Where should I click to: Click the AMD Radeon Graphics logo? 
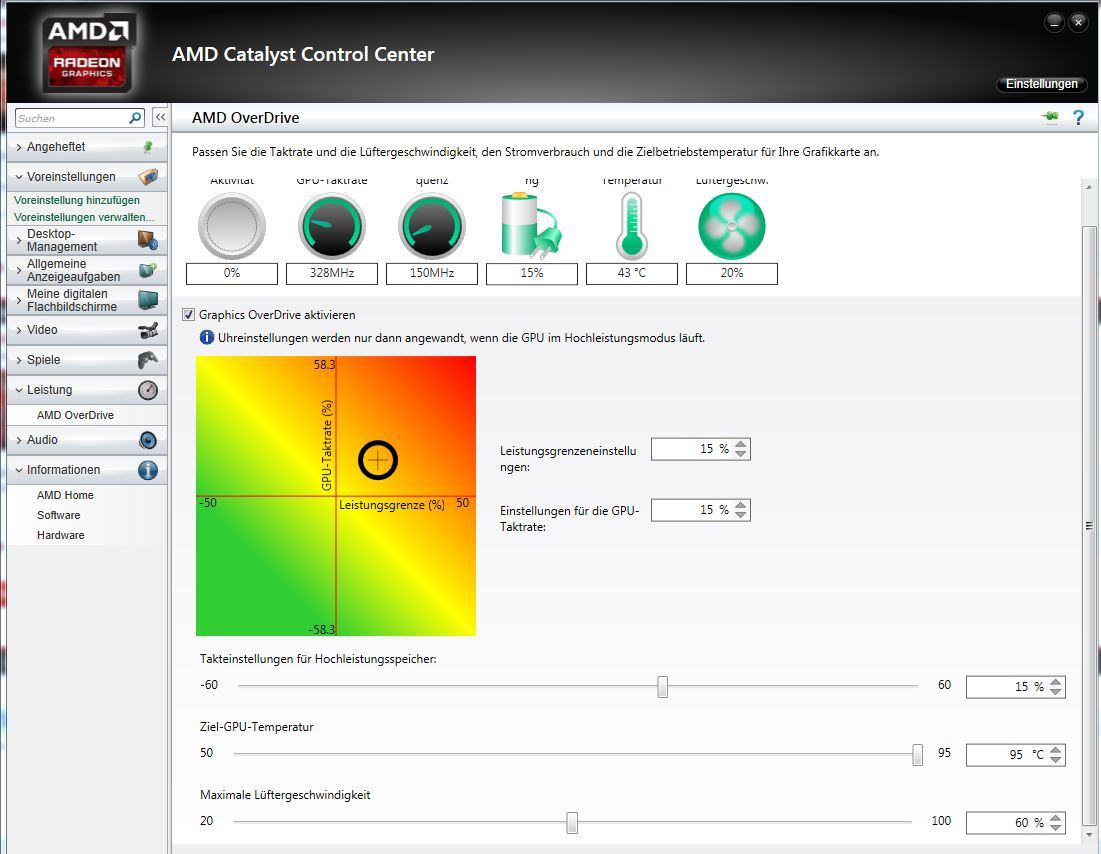87,54
